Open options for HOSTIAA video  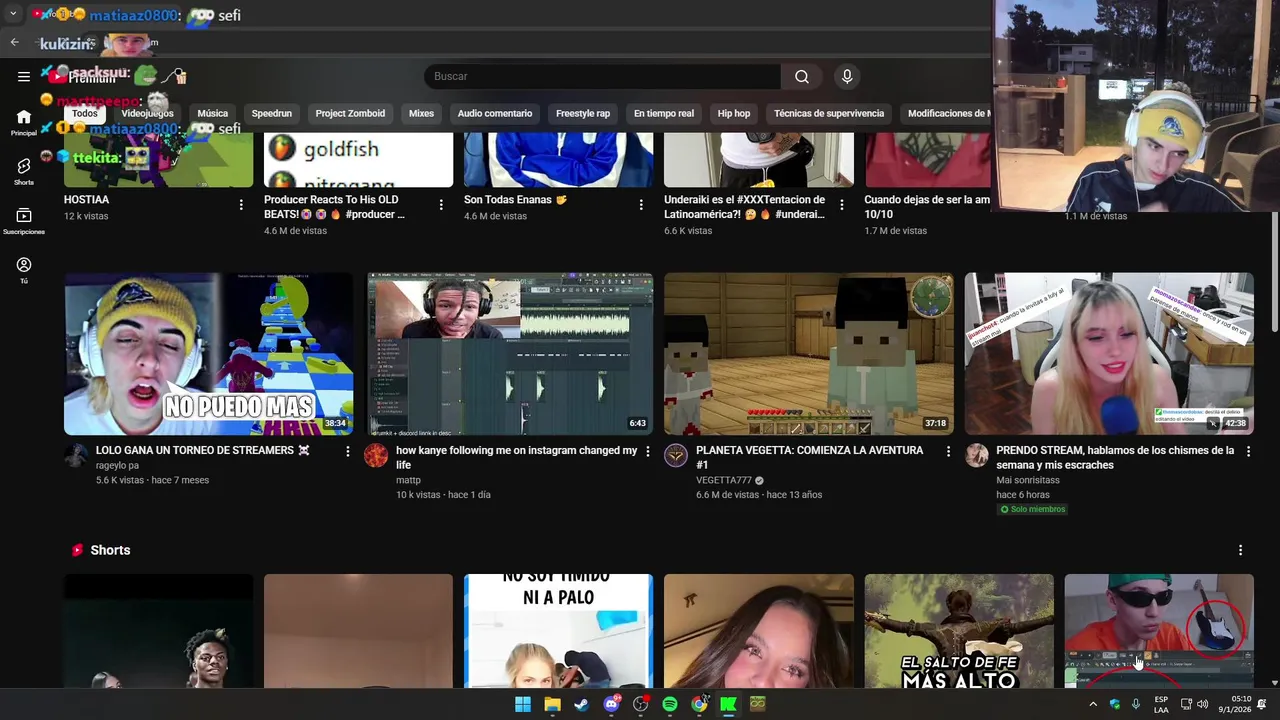[x=241, y=205]
